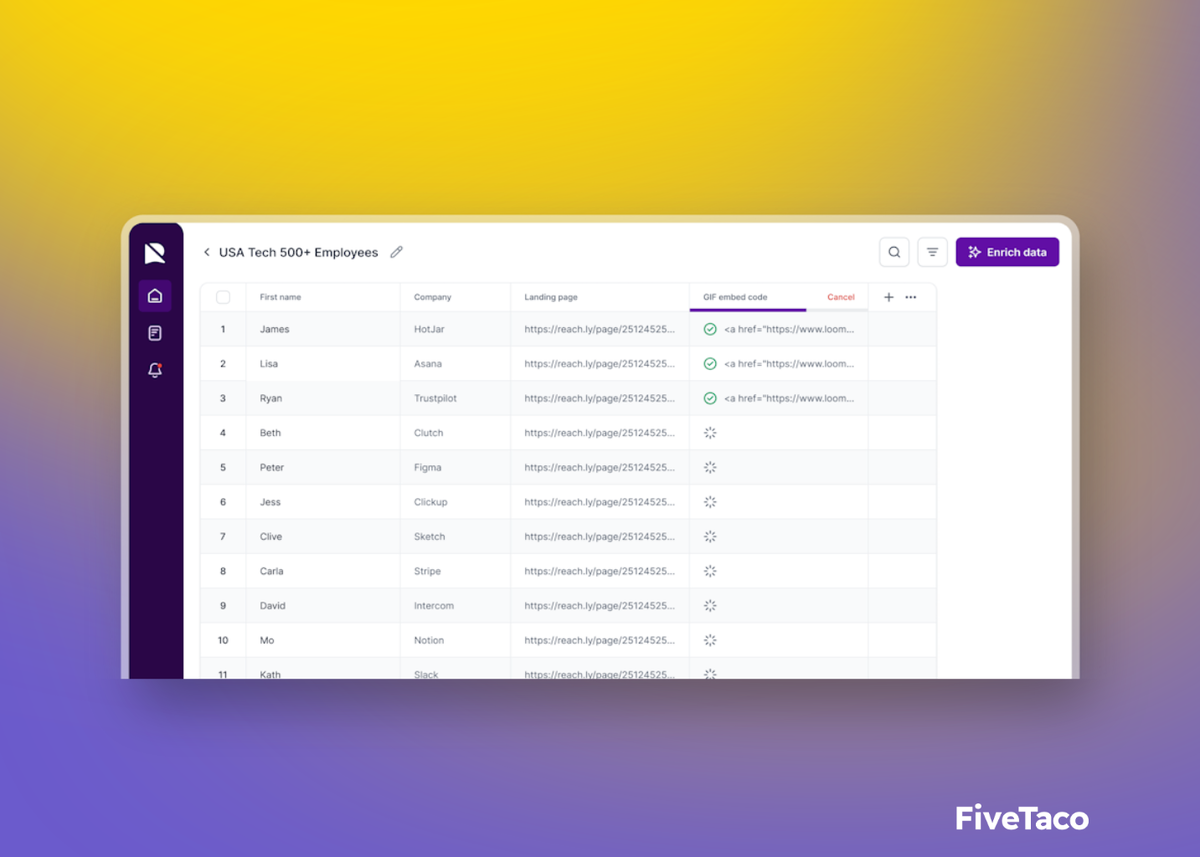Open search with the magnifier icon
The width and height of the screenshot is (1200, 857).
(894, 252)
